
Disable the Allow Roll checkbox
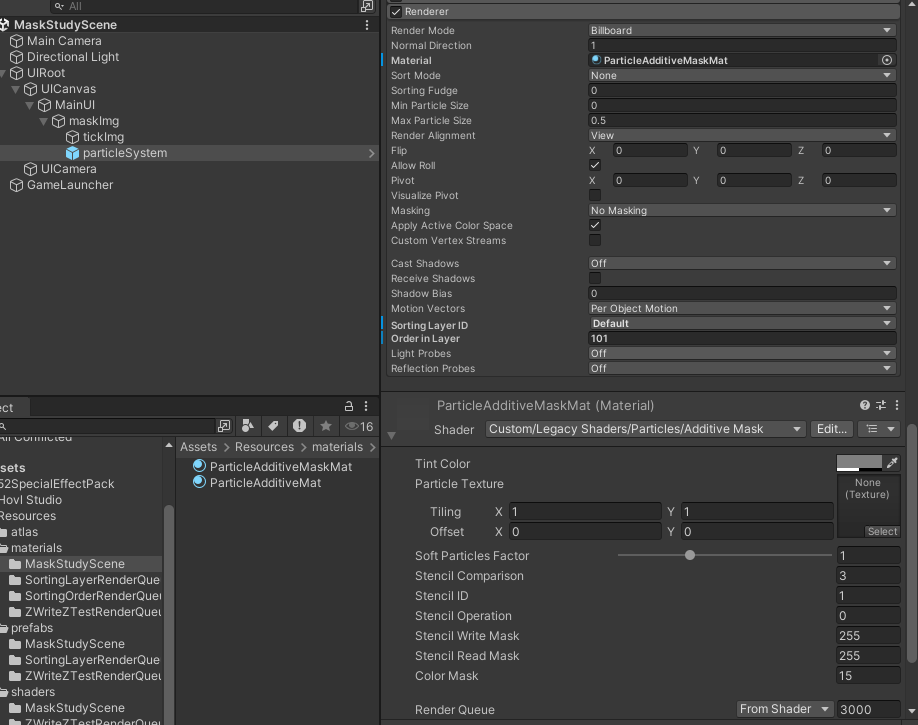(595, 165)
